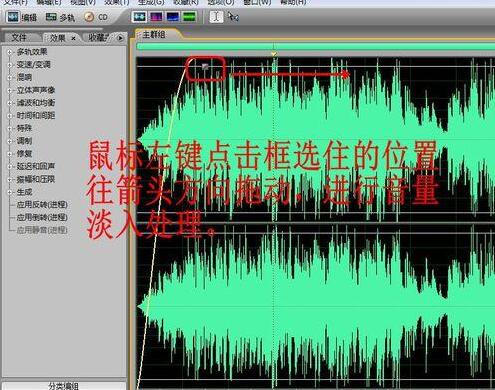
Task: Select blue spectral pan display icon
Action: pyautogui.click(x=173, y=16)
